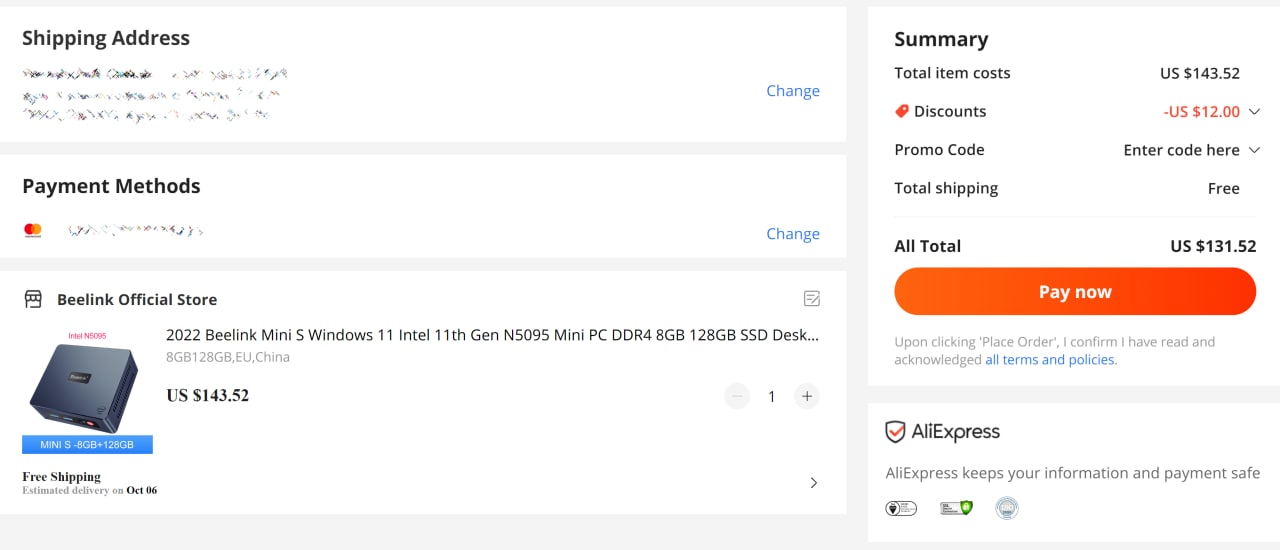Change the payment method
The height and width of the screenshot is (550, 1280).
pyautogui.click(x=793, y=234)
